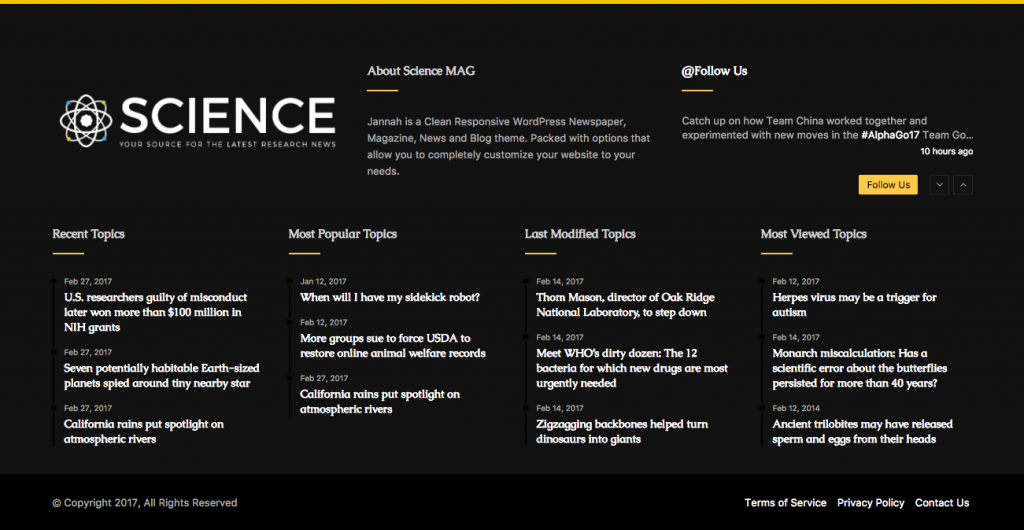1024x530 pixels.
Task: Open Contact Us footer link
Action: click(x=941, y=503)
